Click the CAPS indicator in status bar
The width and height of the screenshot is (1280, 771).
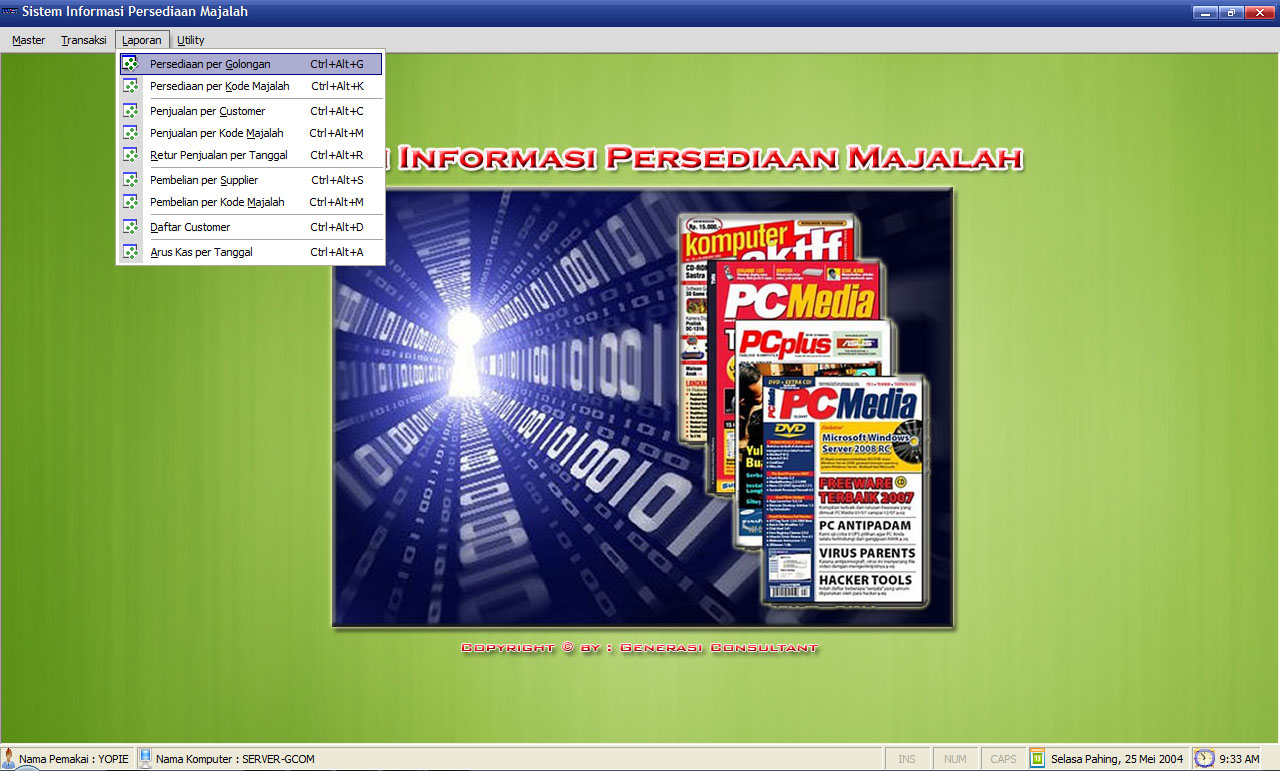tap(1003, 759)
